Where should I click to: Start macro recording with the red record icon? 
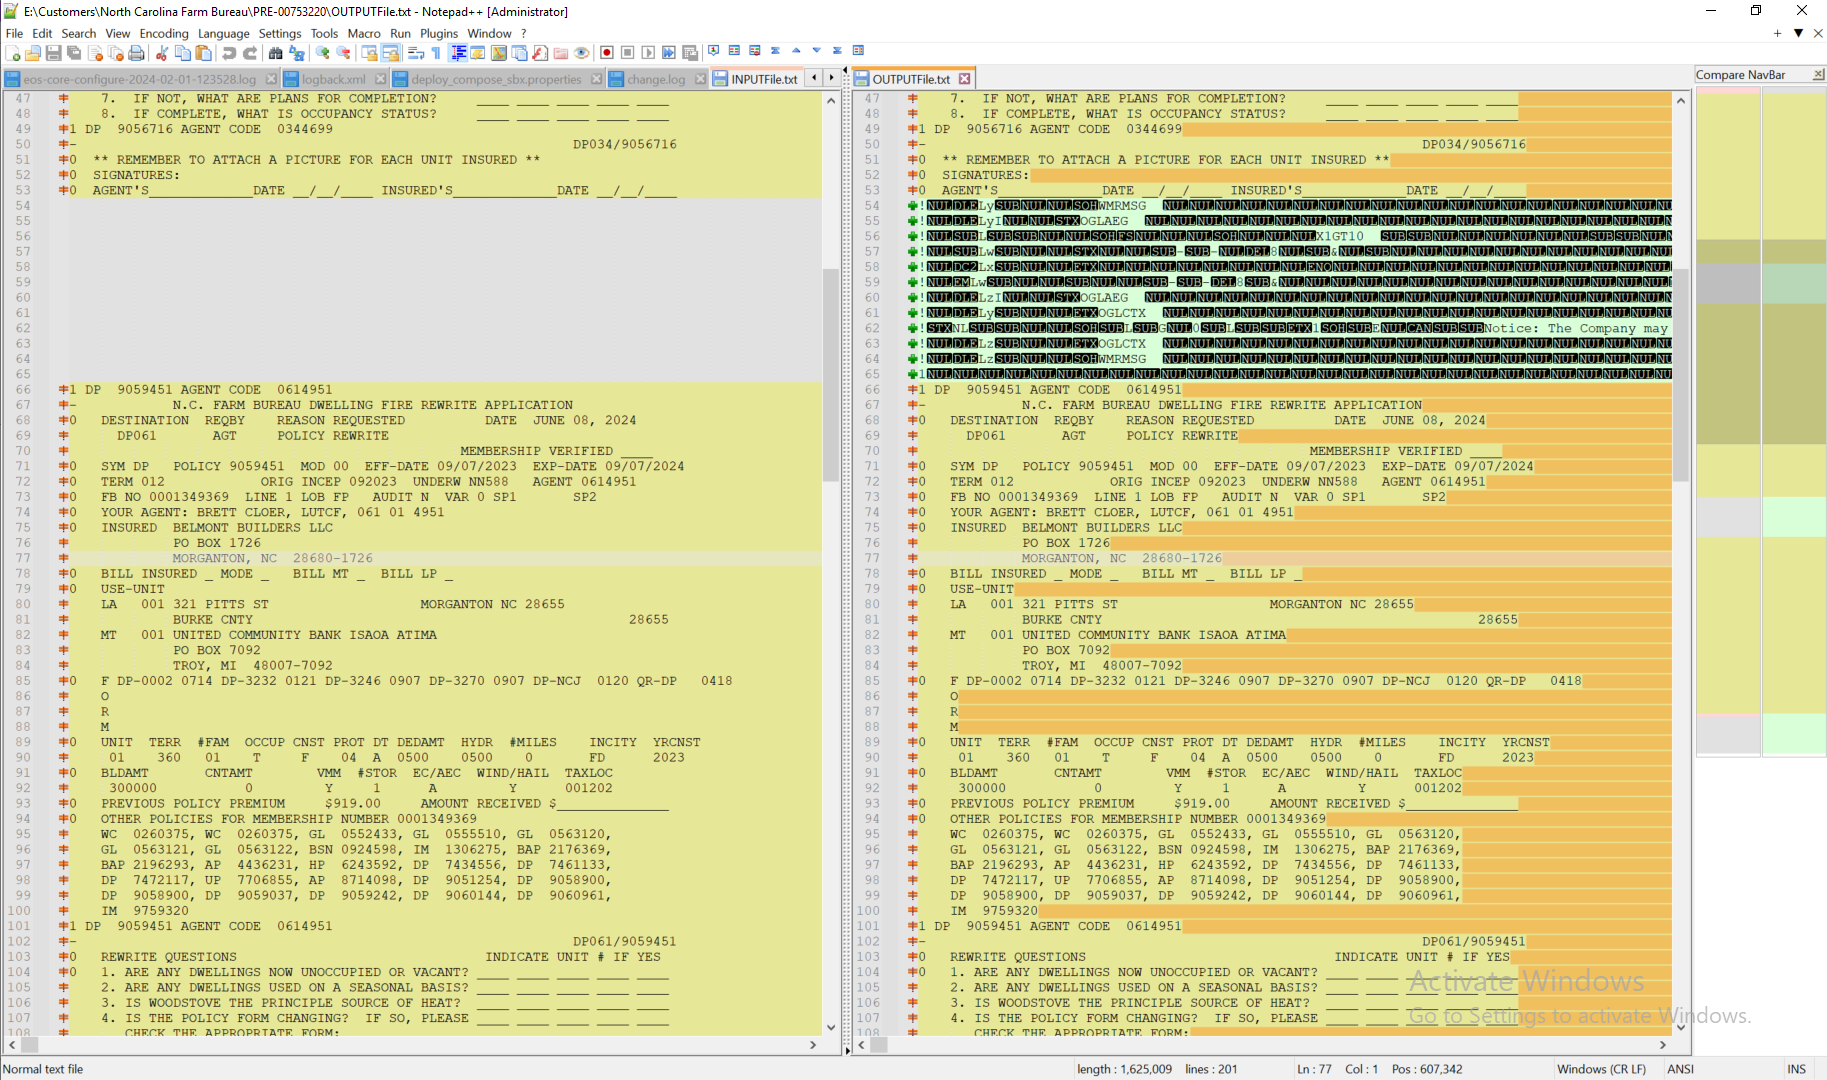click(x=606, y=52)
